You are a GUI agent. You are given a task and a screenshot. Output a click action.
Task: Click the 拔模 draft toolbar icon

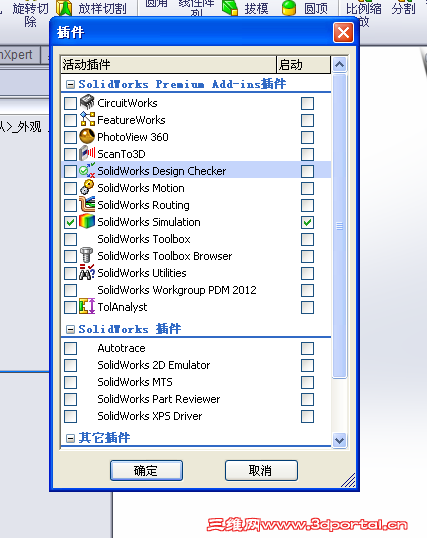point(230,8)
